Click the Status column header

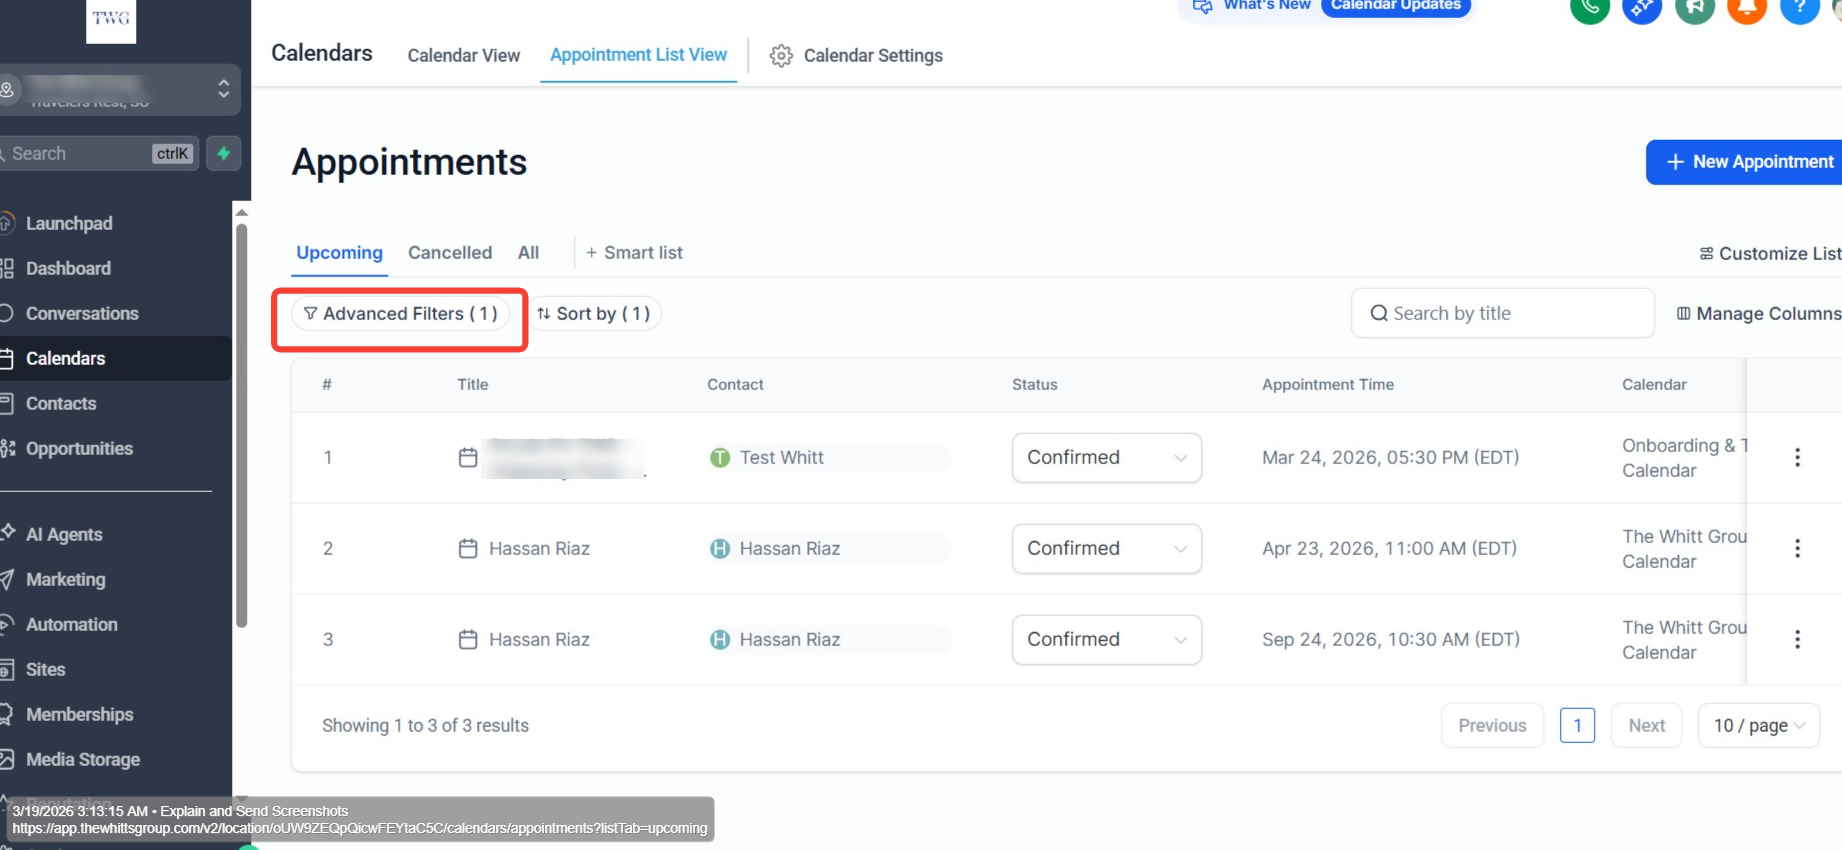click(x=1034, y=385)
